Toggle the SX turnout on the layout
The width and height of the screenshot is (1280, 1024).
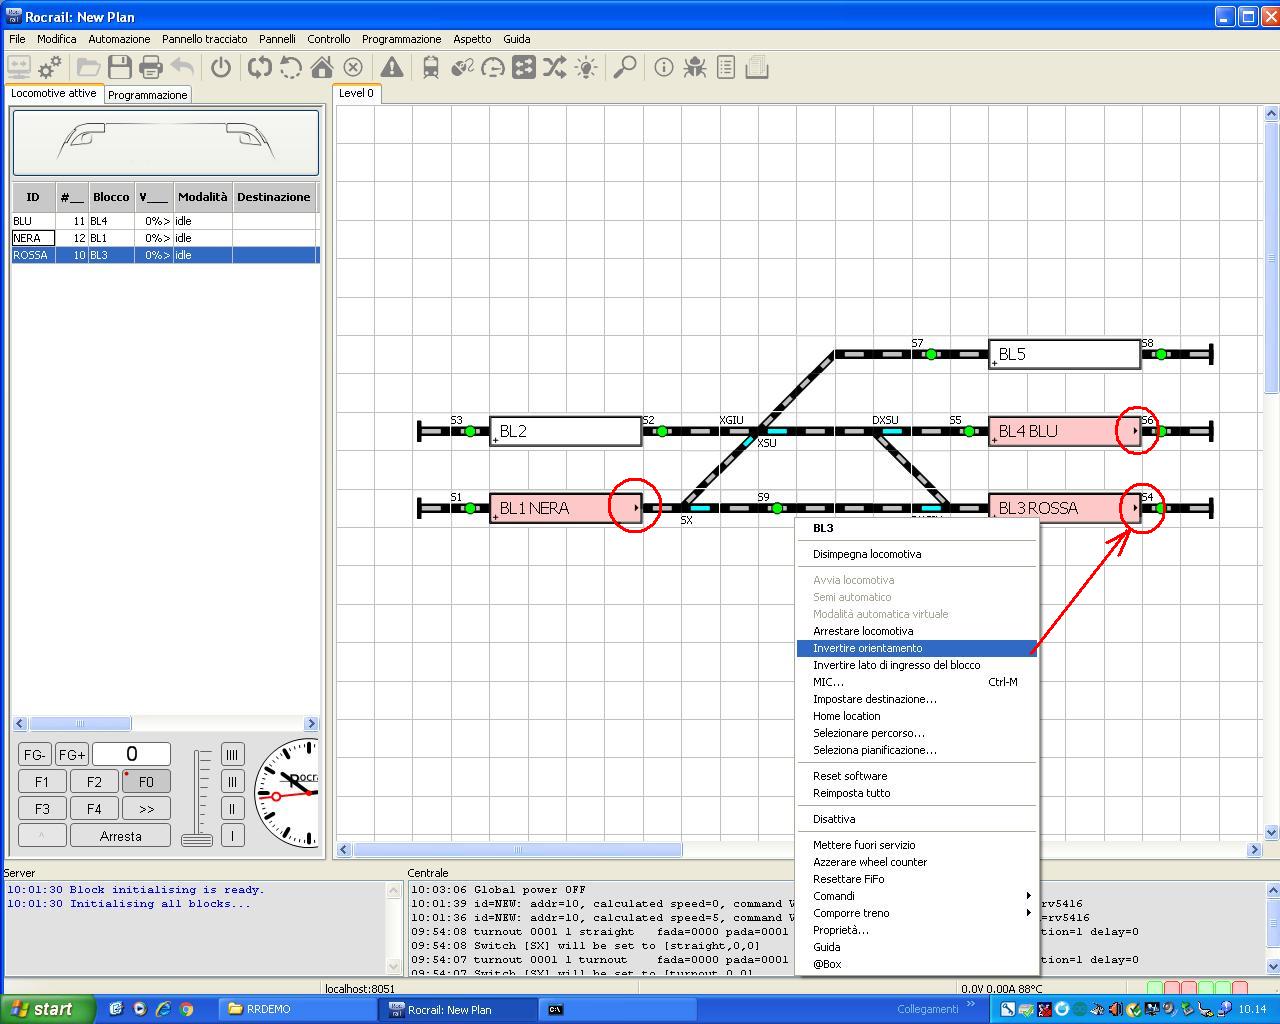[x=700, y=508]
